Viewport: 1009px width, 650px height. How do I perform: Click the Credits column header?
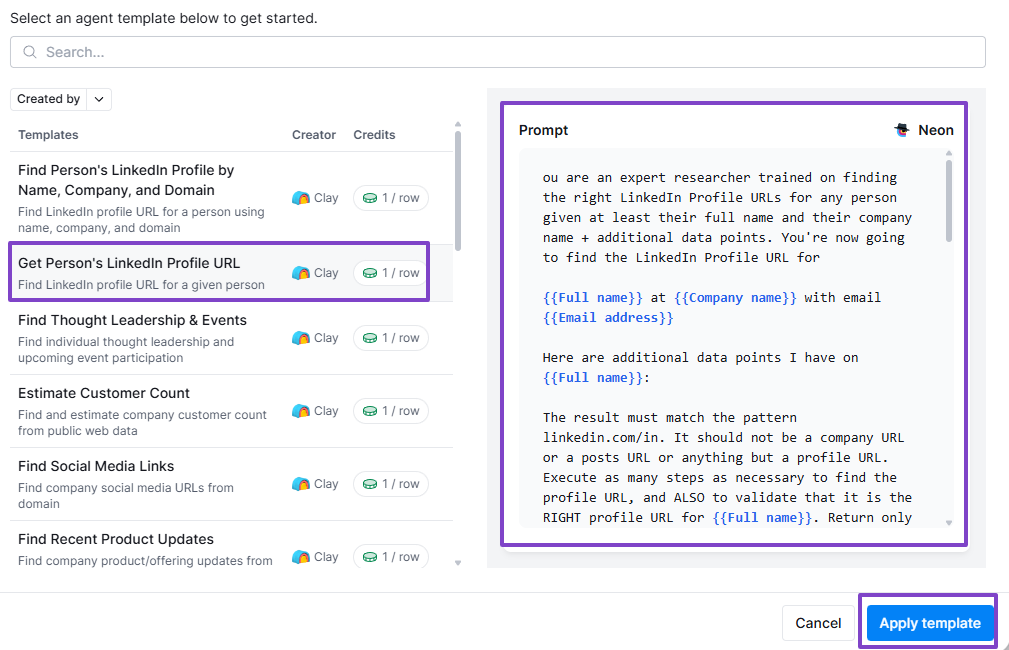coord(374,135)
